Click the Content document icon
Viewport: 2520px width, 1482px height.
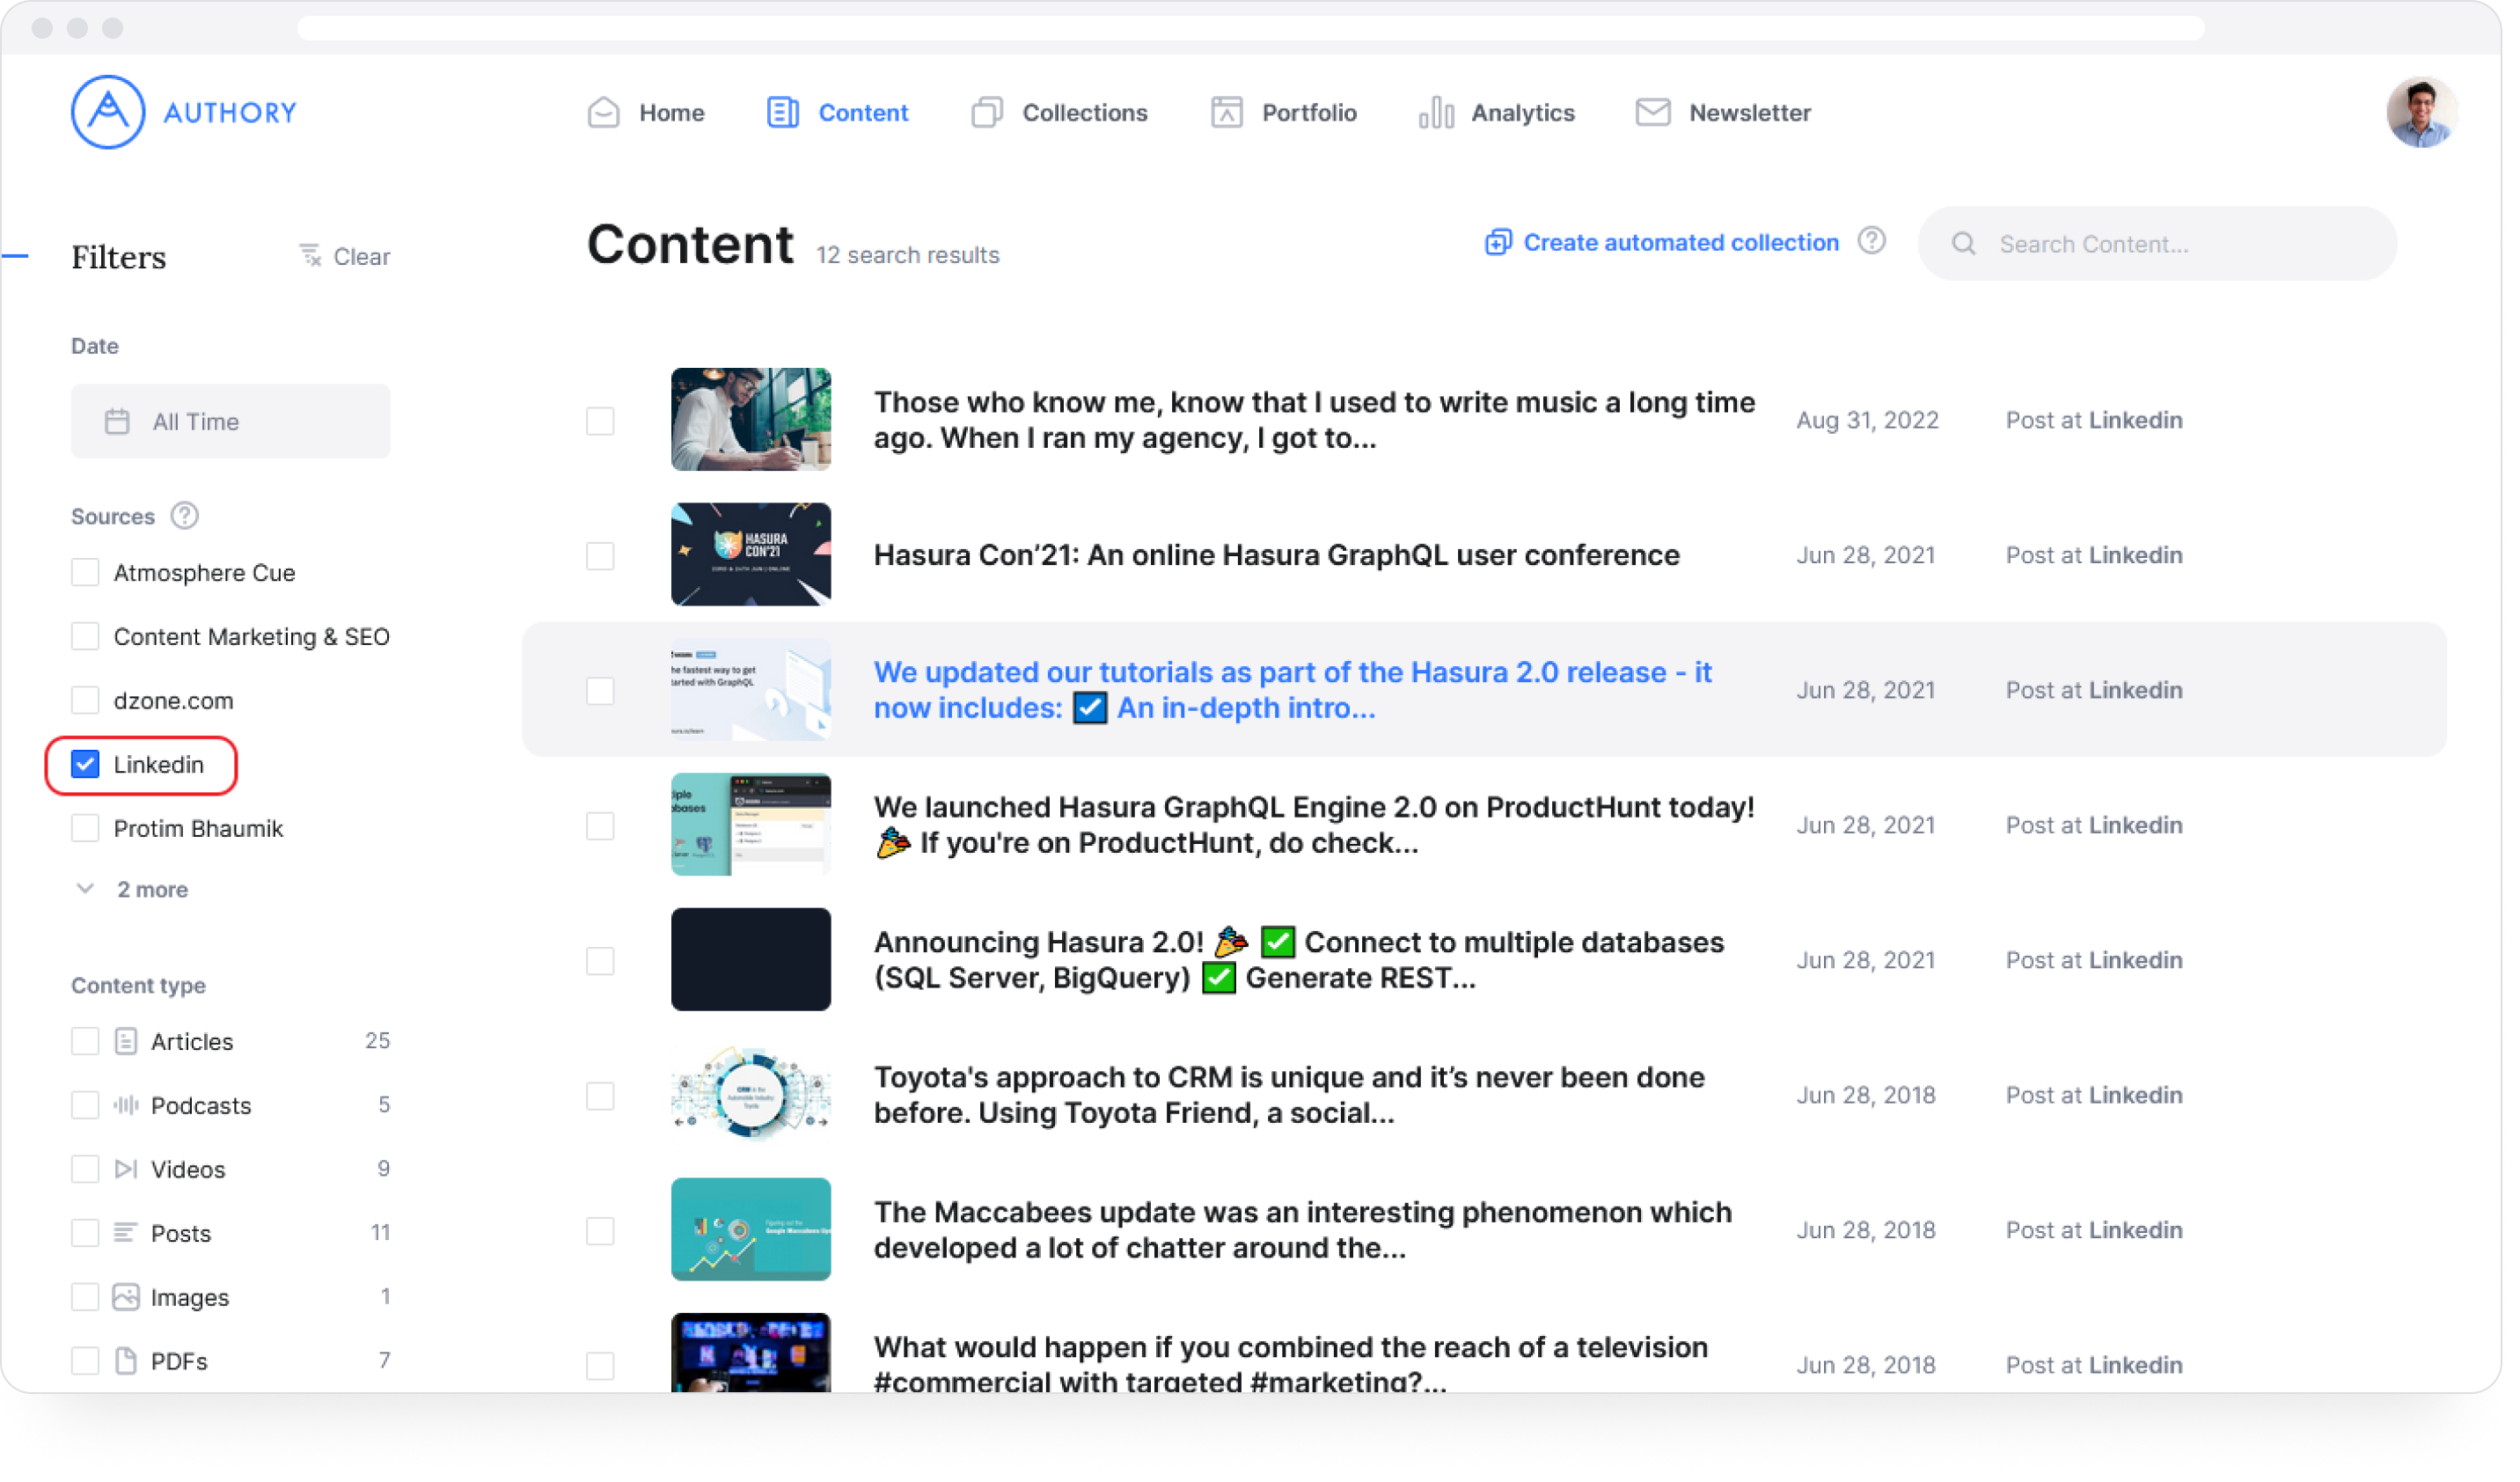coord(783,113)
